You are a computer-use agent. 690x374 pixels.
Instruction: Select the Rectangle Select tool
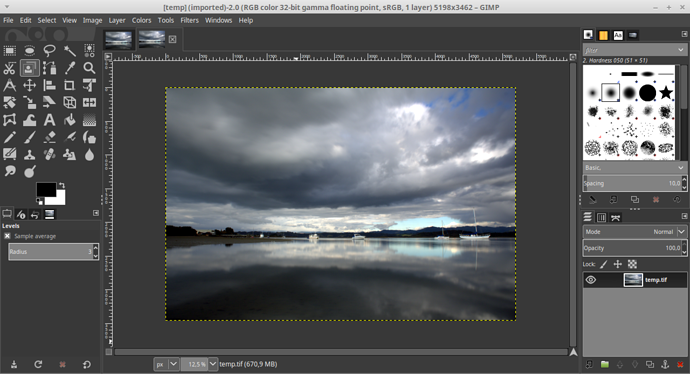(x=10, y=51)
